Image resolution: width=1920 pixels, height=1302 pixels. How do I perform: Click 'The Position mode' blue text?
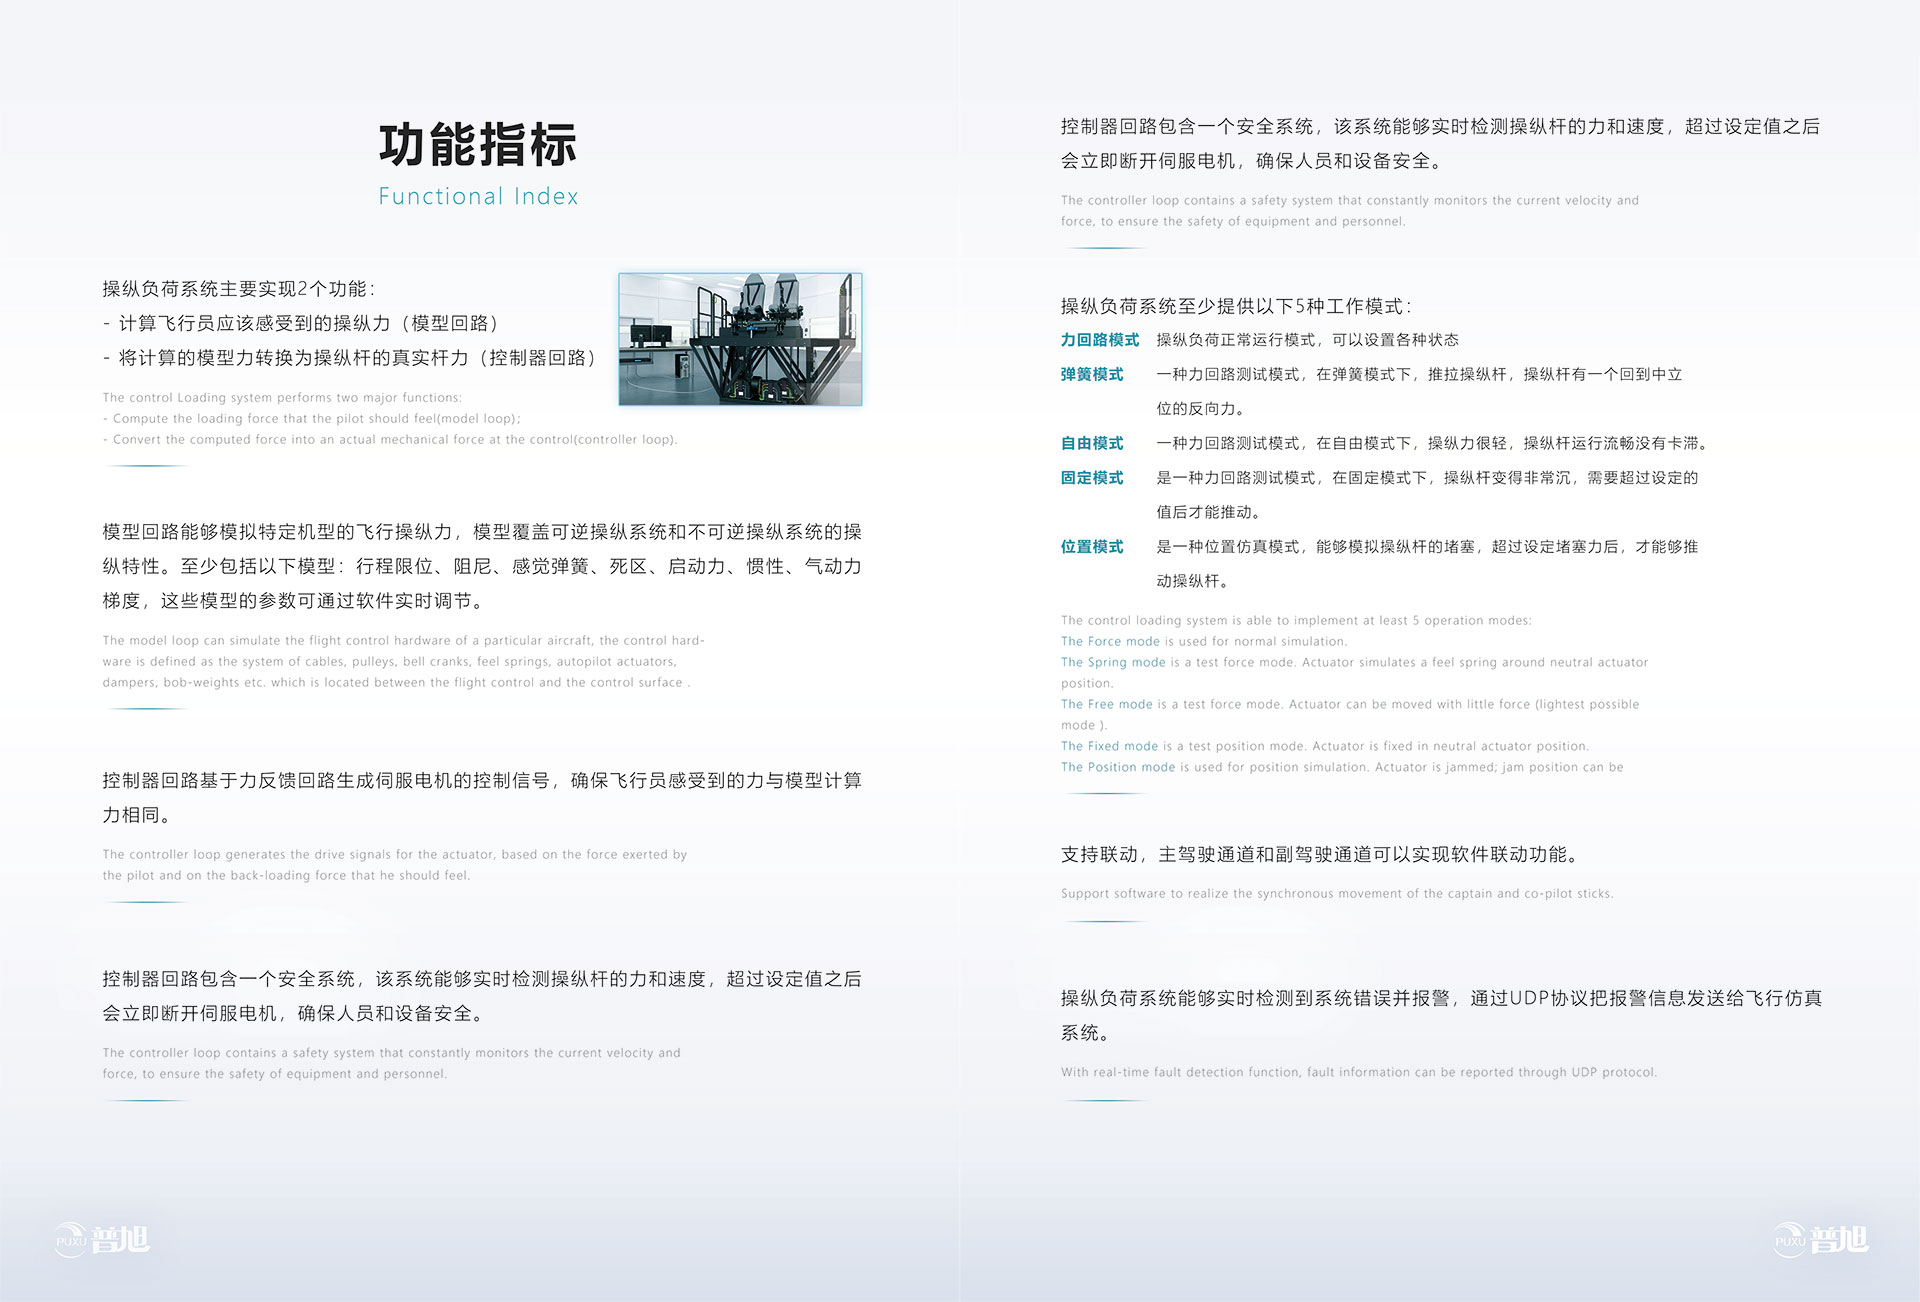coord(1118,768)
